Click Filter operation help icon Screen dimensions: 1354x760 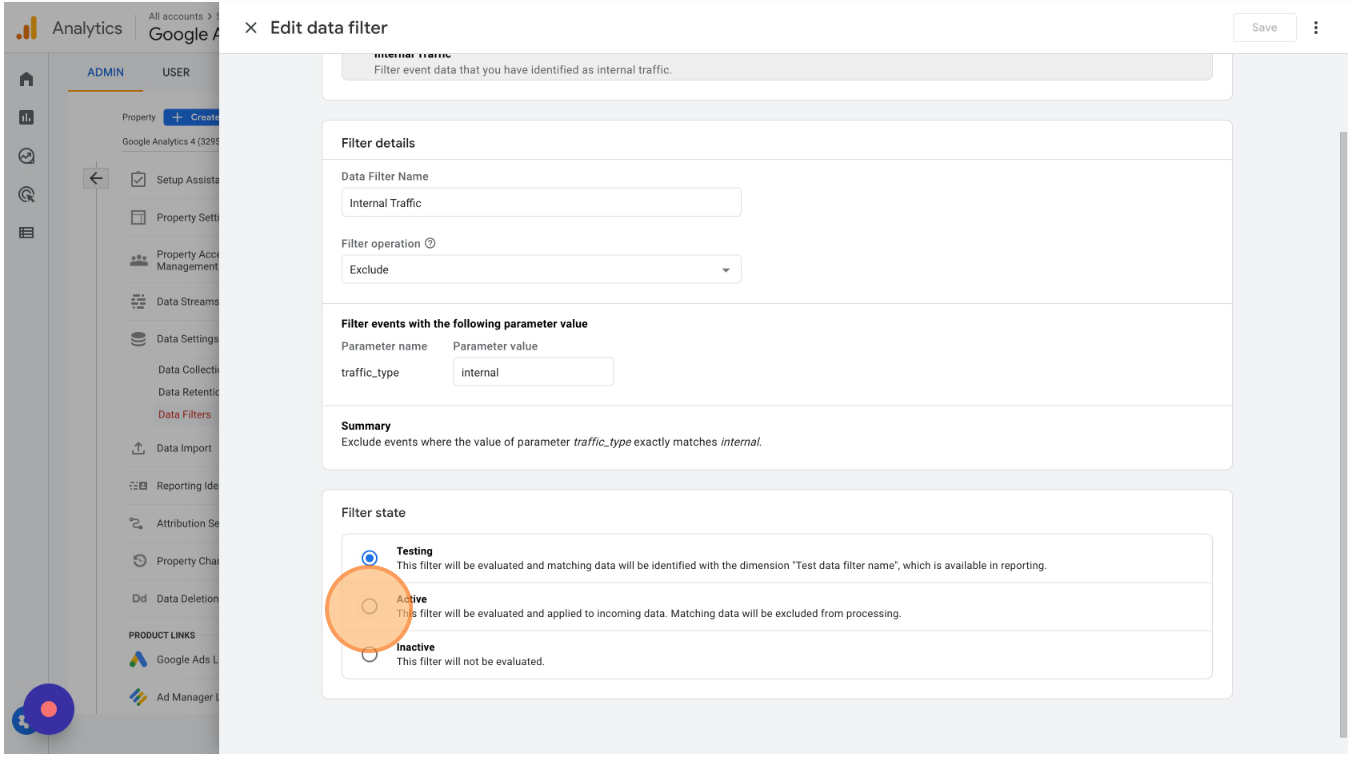click(431, 243)
